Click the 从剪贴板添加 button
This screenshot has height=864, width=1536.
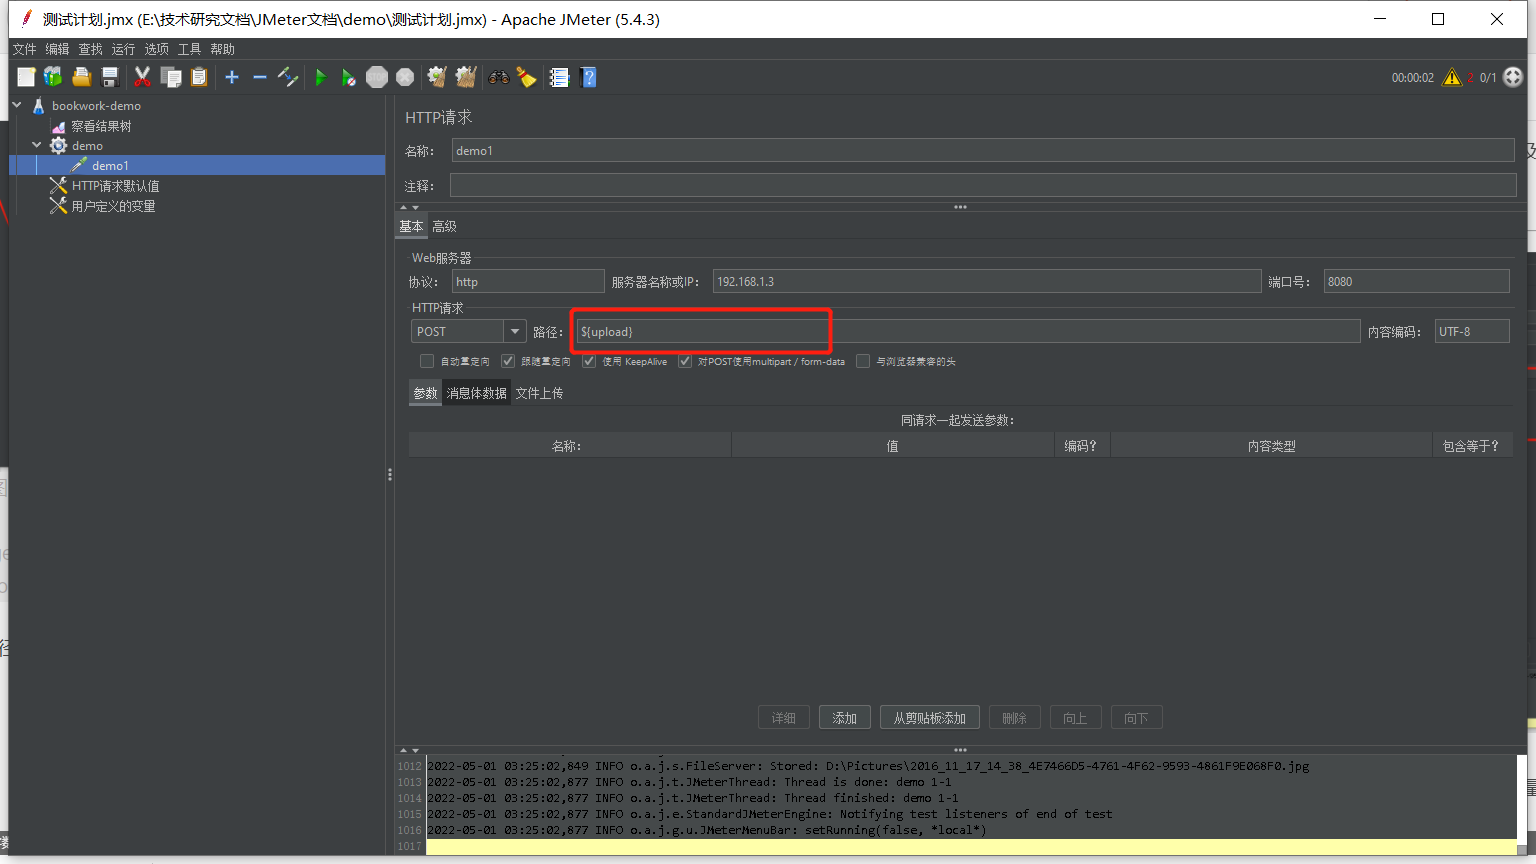tap(930, 718)
